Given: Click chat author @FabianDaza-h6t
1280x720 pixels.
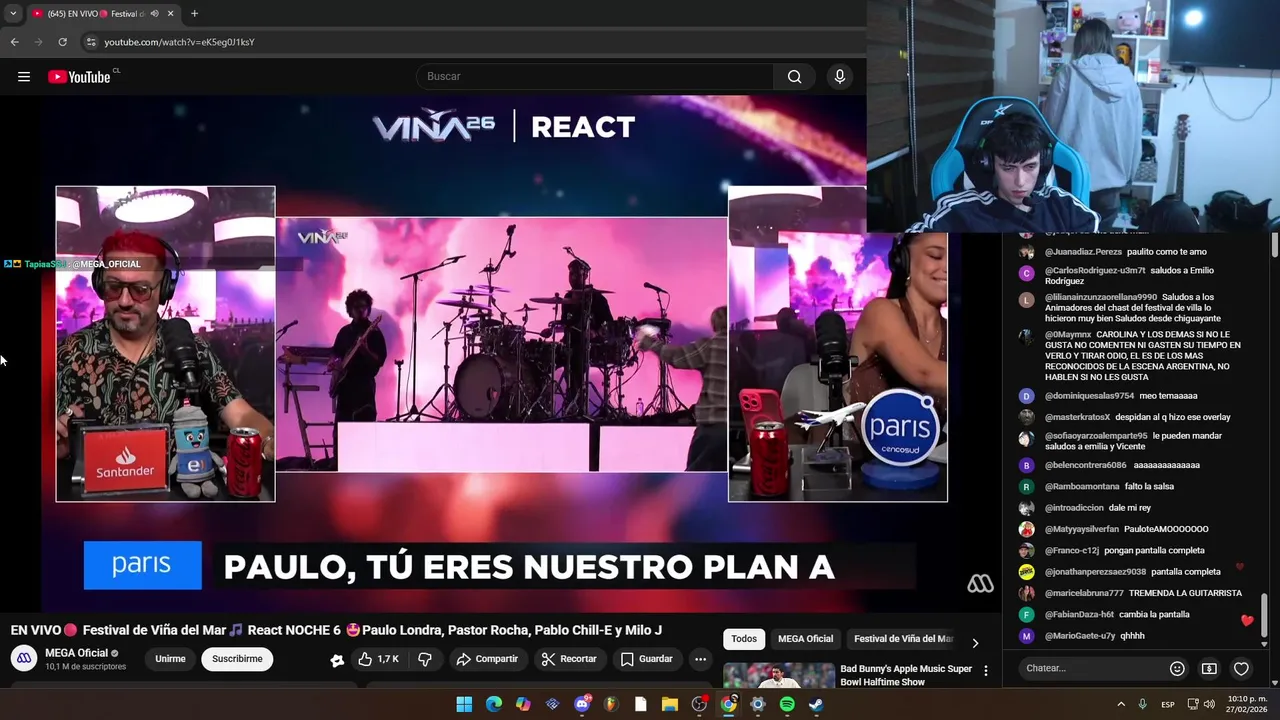Looking at the screenshot, I should click(x=1079, y=614).
